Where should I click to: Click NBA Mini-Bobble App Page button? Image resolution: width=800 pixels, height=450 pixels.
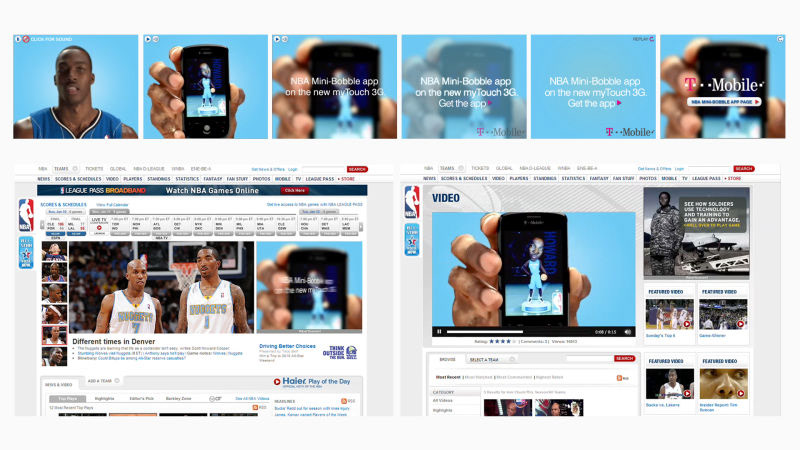(x=724, y=102)
